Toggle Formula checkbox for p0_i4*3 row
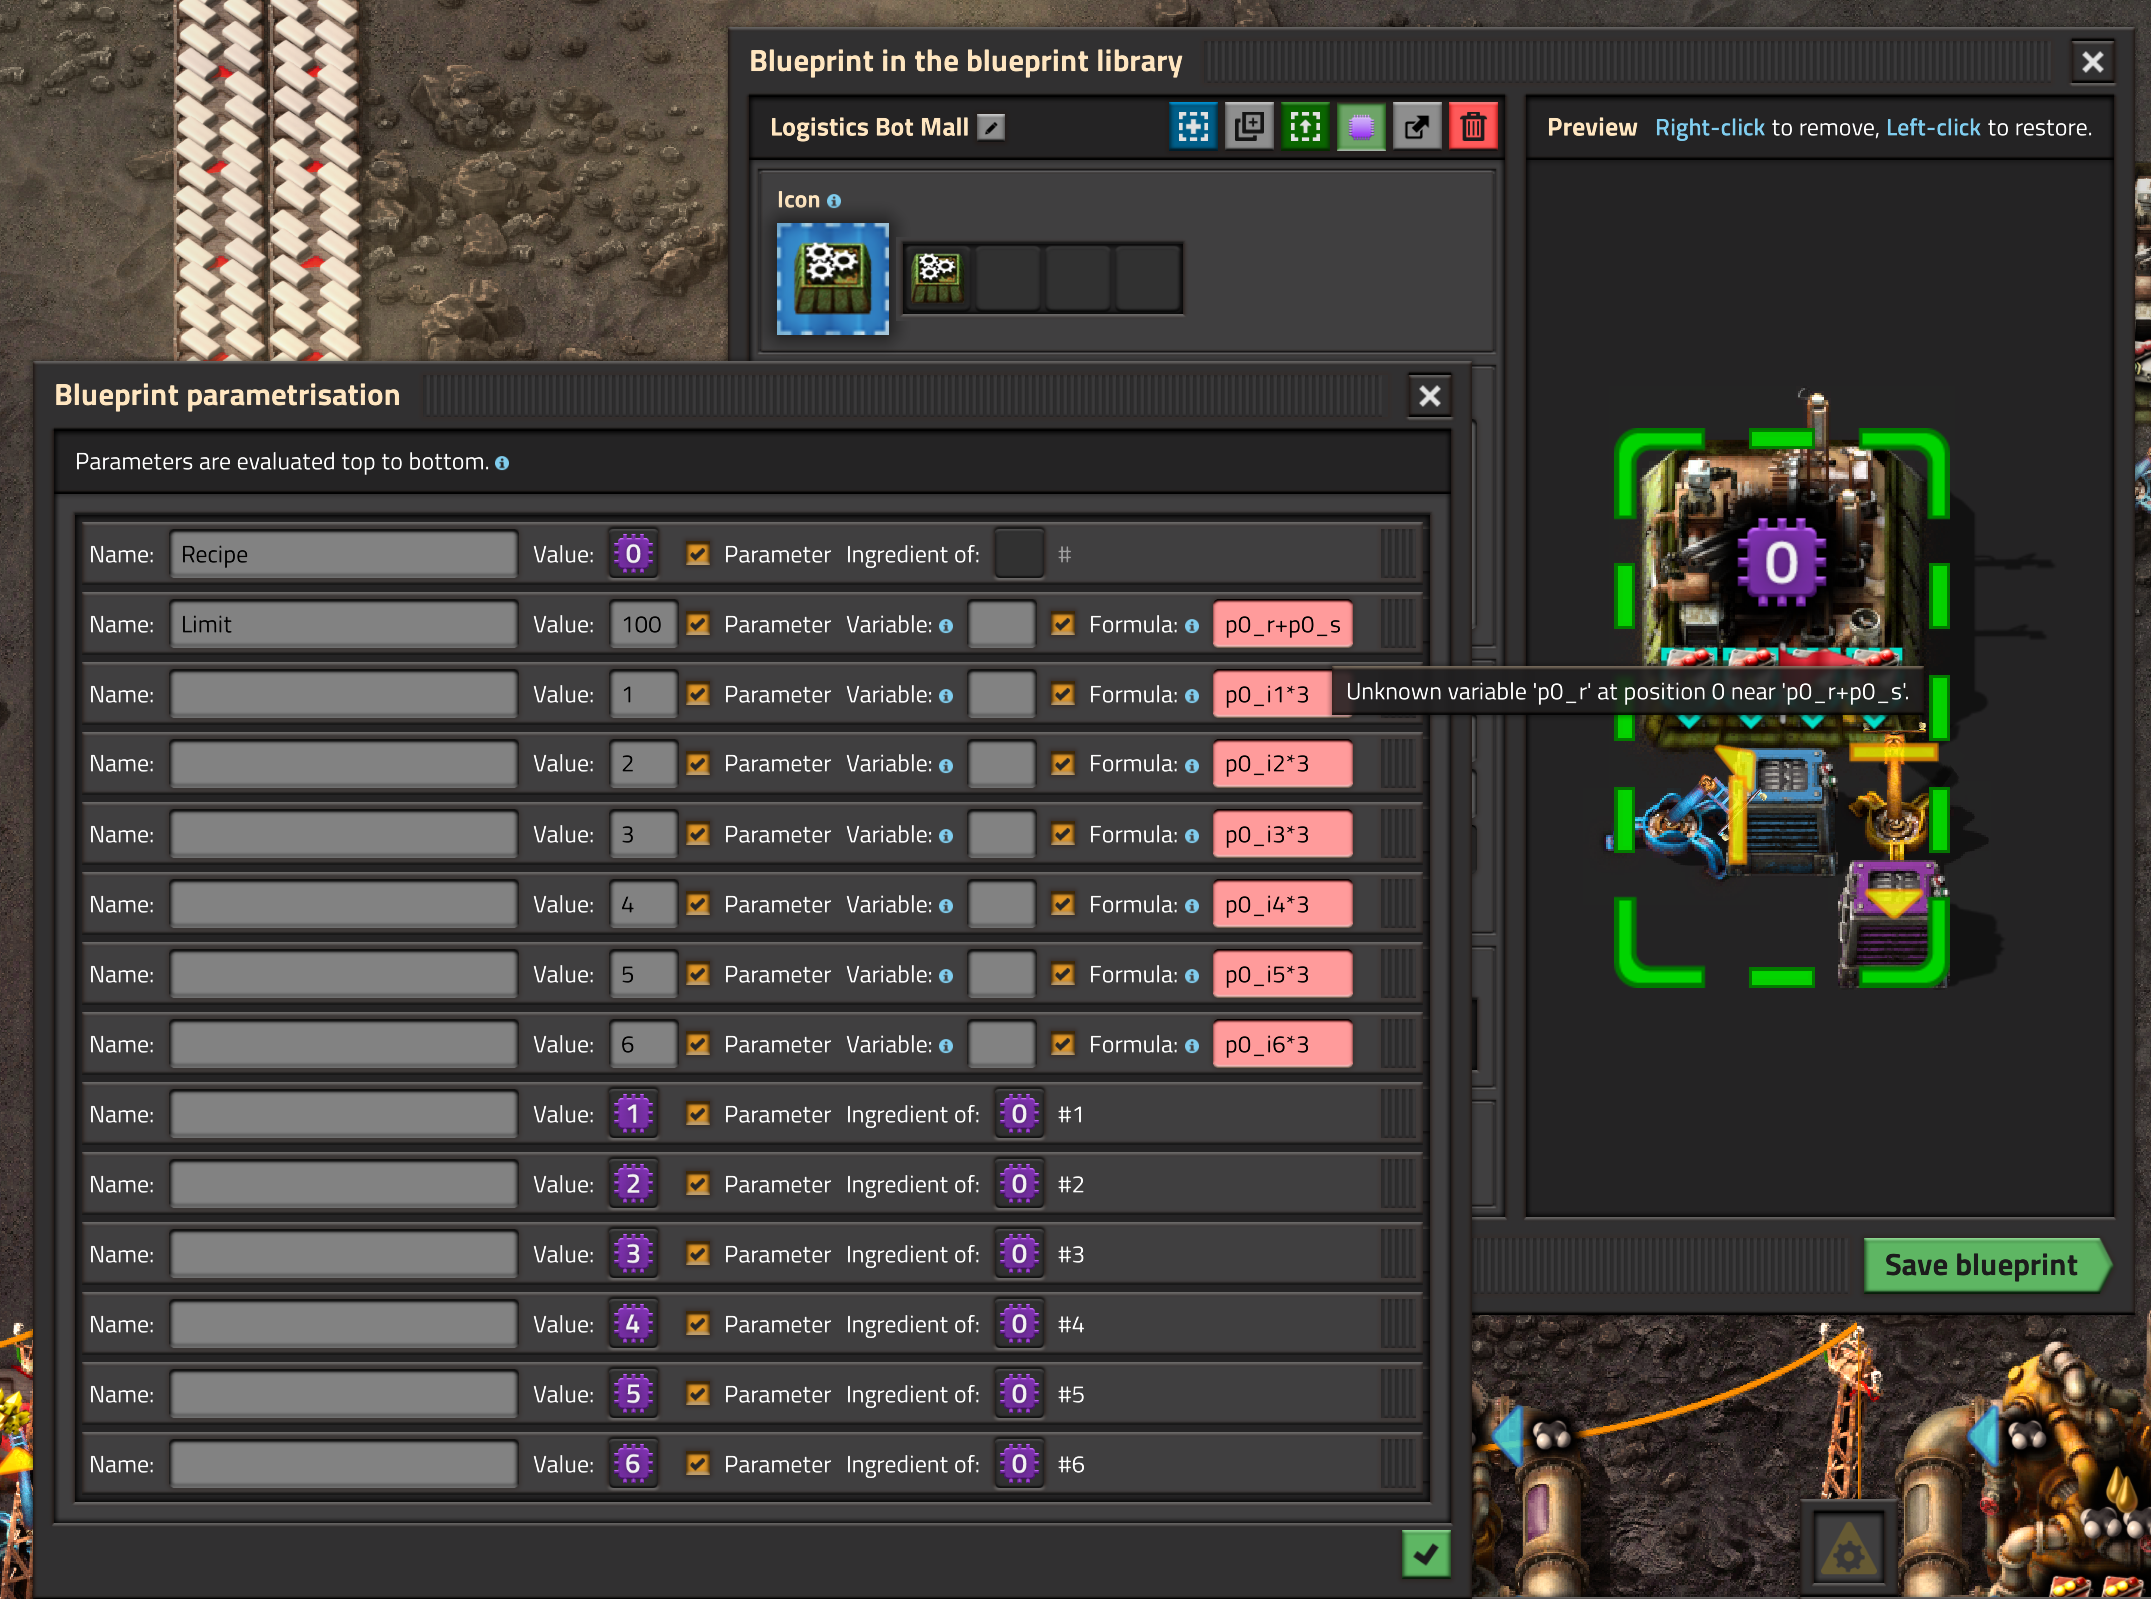Screen dimensions: 2151x1599 1063,904
